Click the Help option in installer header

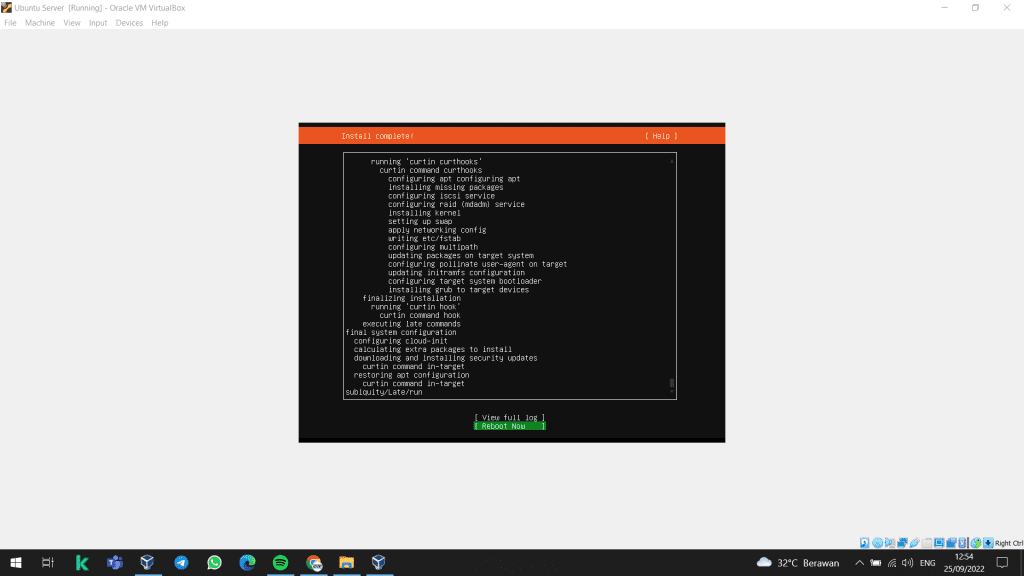click(660, 136)
